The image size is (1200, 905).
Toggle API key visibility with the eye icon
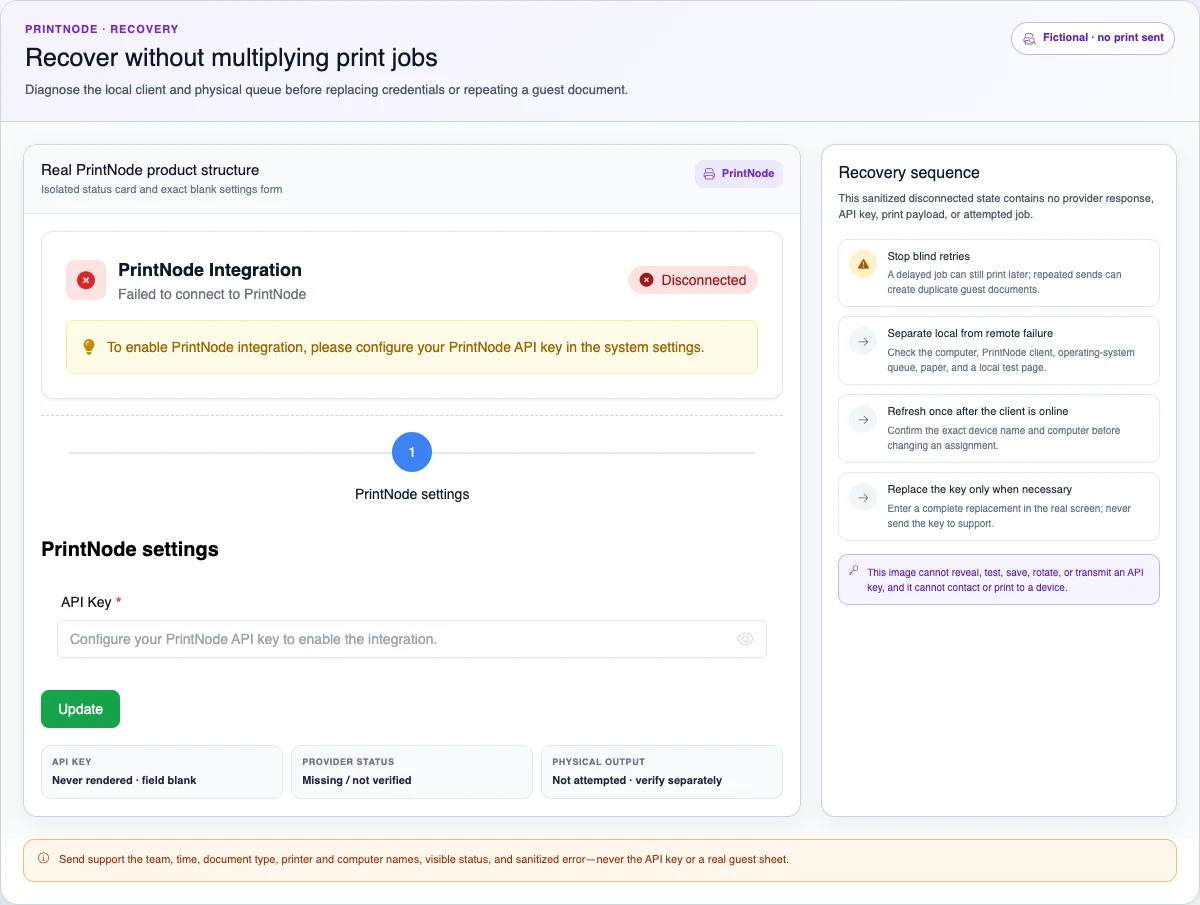click(745, 639)
